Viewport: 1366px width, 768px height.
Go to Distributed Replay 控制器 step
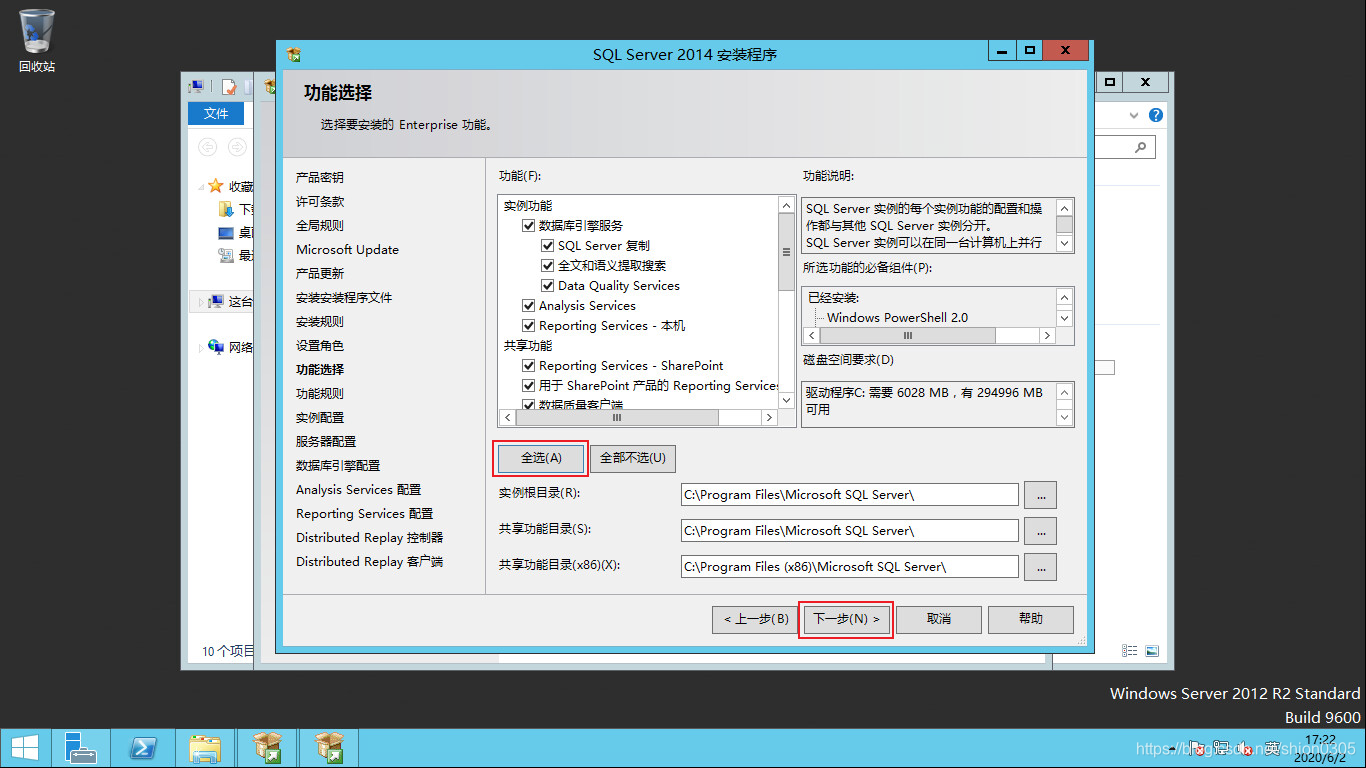(369, 538)
